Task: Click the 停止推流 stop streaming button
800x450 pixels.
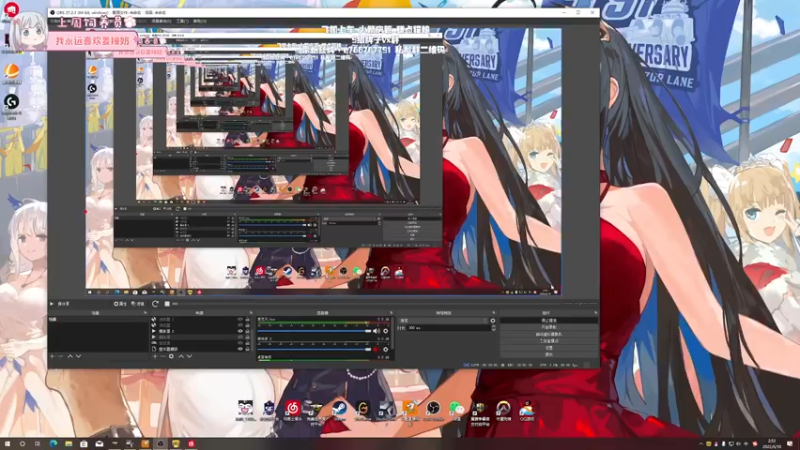Action: [x=549, y=320]
